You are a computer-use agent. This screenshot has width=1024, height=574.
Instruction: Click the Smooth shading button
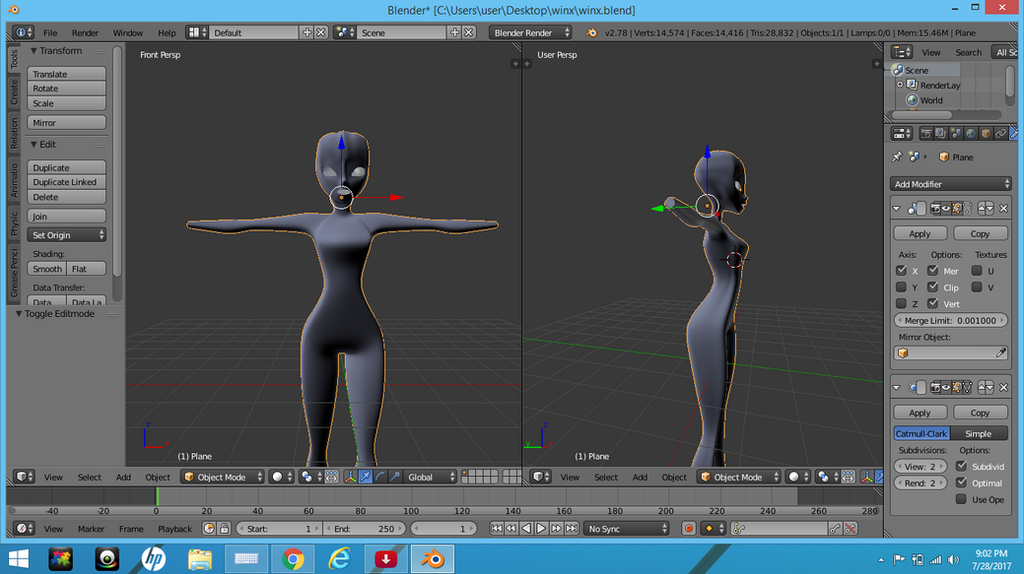47,269
